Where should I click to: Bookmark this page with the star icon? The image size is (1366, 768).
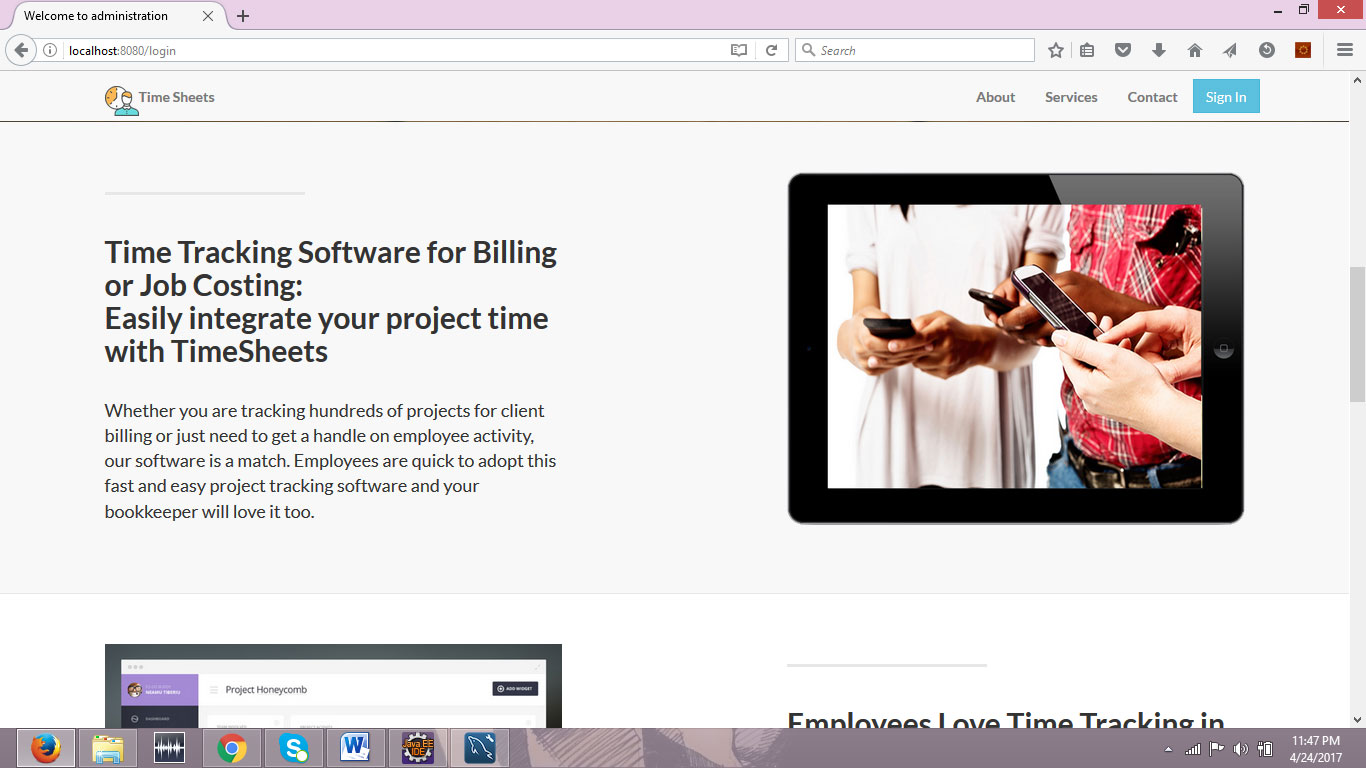[1056, 50]
